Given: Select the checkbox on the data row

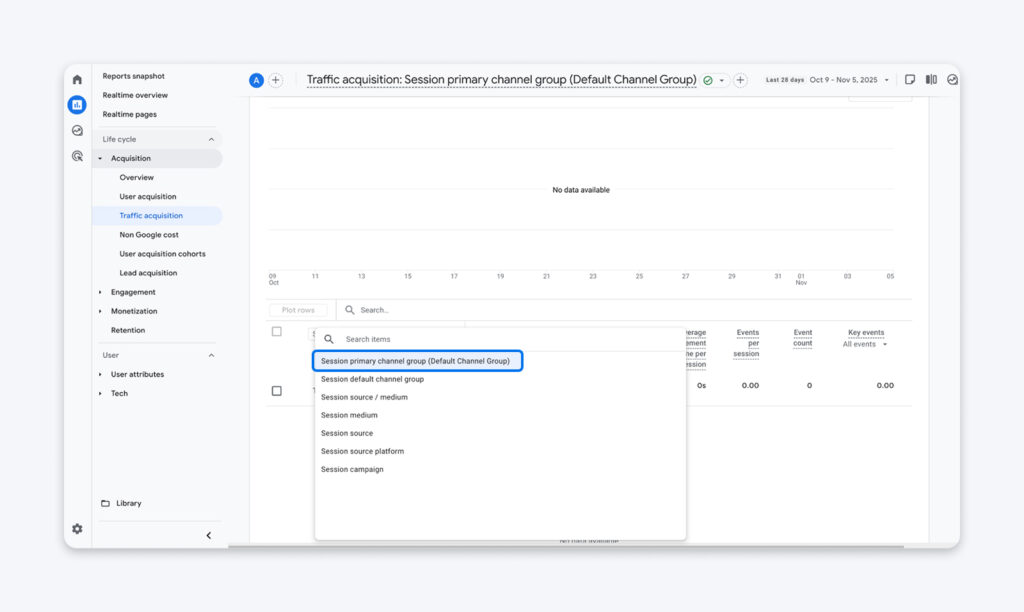Looking at the screenshot, I should [x=277, y=391].
